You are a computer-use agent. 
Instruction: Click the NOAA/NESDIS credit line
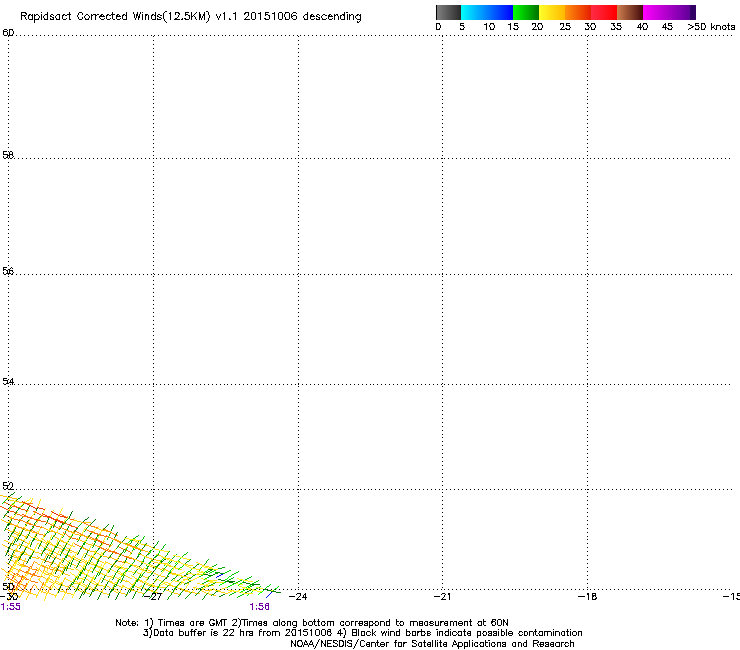coord(432,644)
